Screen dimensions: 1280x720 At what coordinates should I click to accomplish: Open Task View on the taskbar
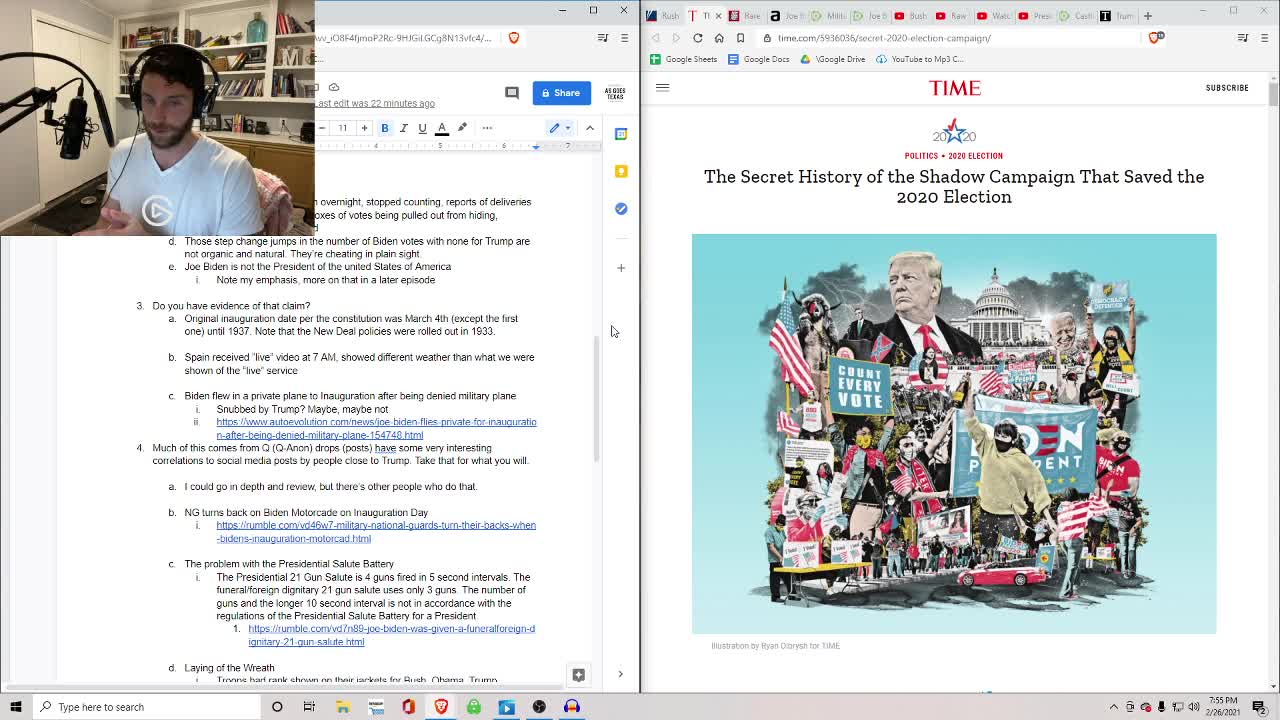coord(309,707)
